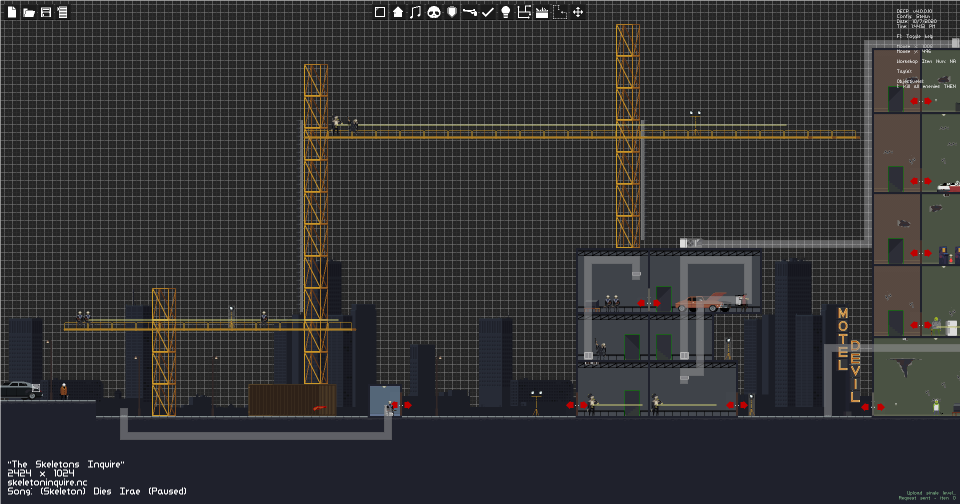
Task: Save the level using the floppy disk icon
Action: pyautogui.click(x=46, y=12)
